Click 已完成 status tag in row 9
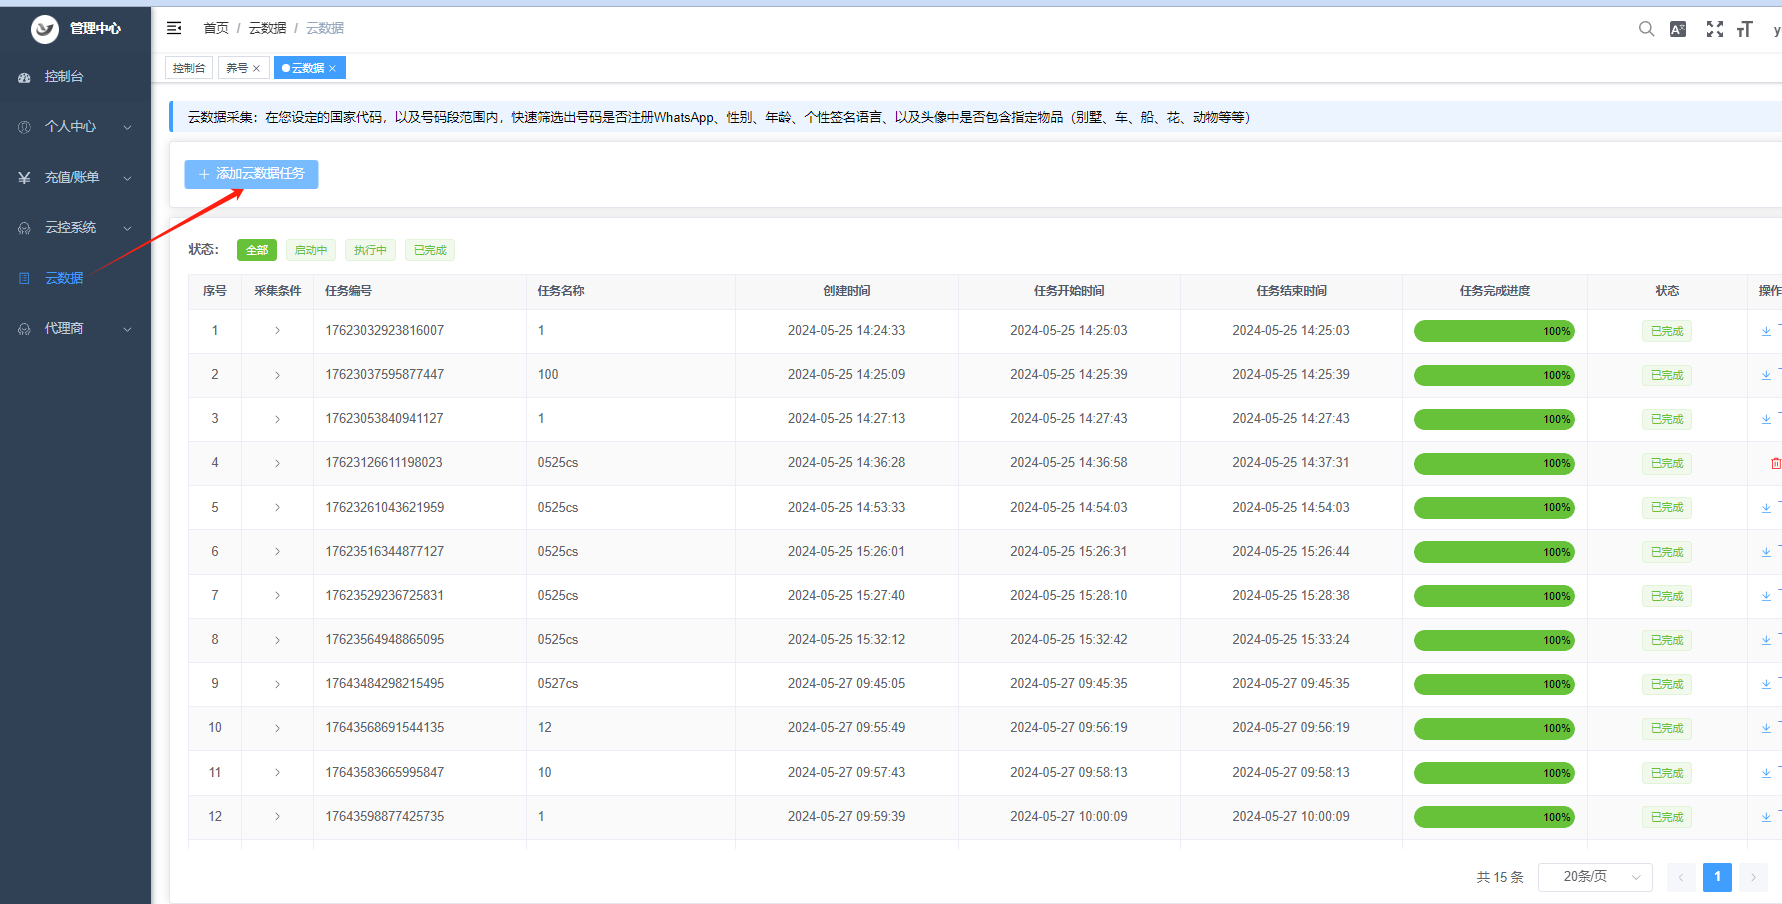 1667,684
